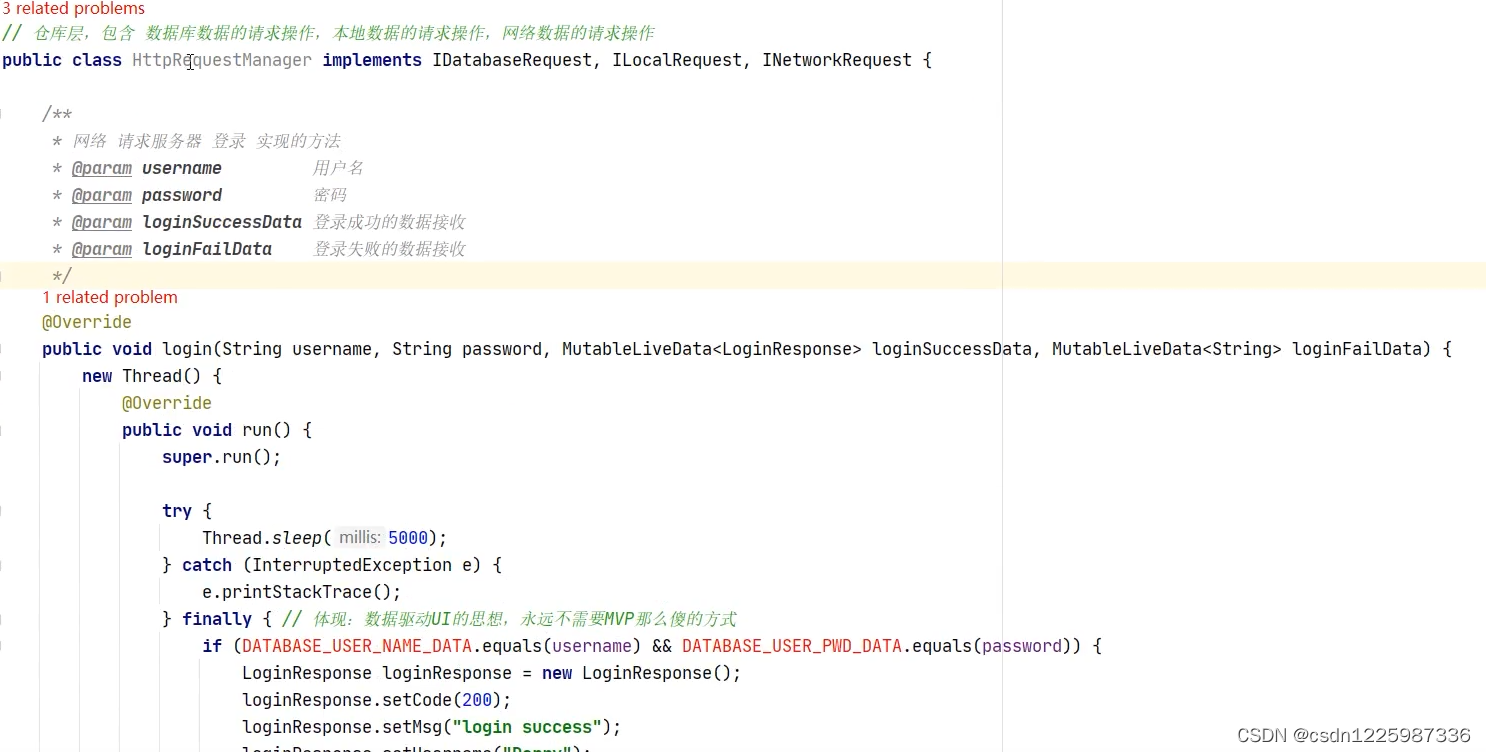Click the @Override annotation above run method

[167, 403]
